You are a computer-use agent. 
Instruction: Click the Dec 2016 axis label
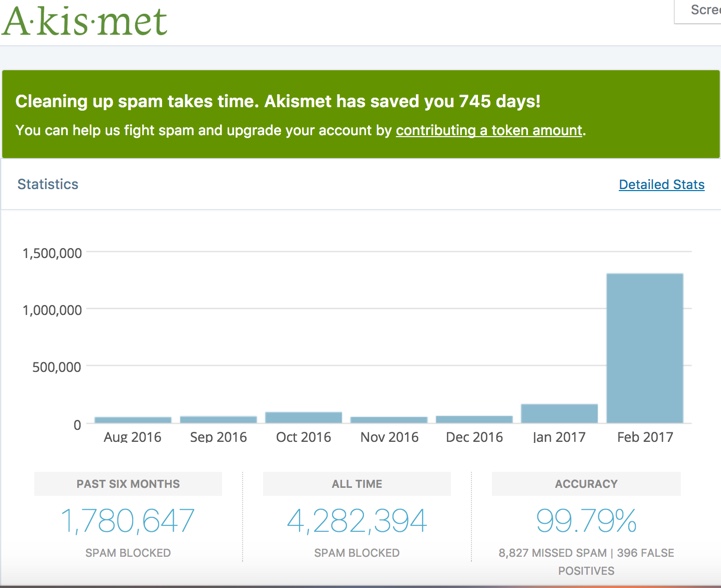474,437
